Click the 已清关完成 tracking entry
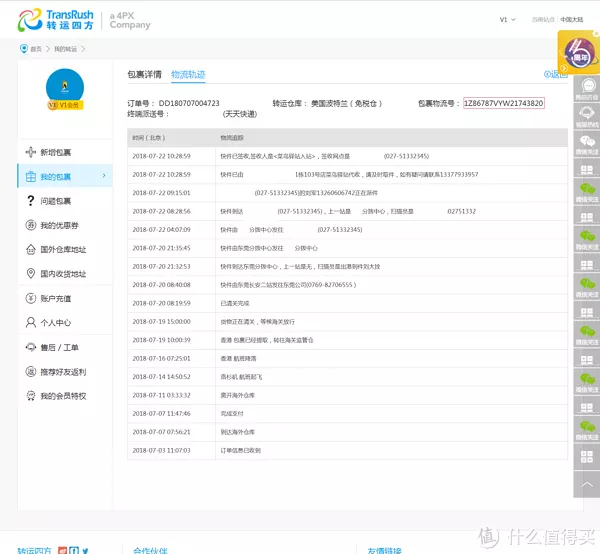Screen dimensions: 600x554 click(x=235, y=303)
